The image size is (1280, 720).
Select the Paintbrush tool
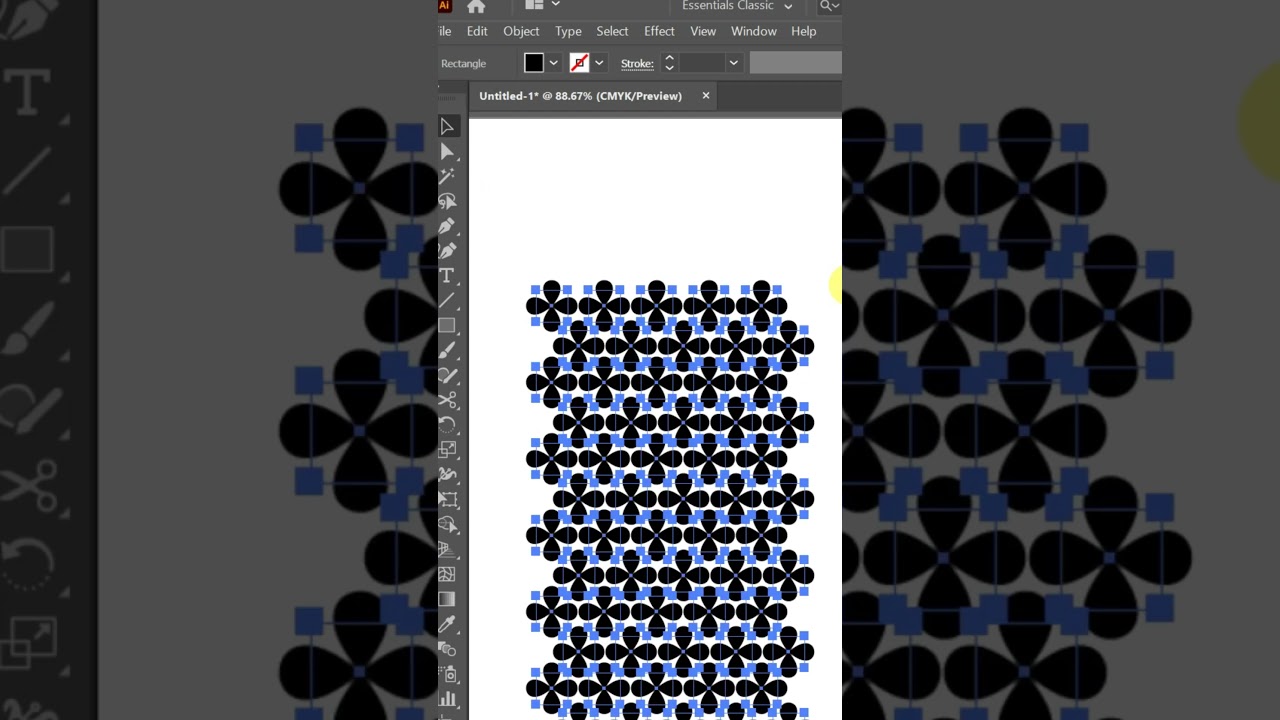coord(447,351)
